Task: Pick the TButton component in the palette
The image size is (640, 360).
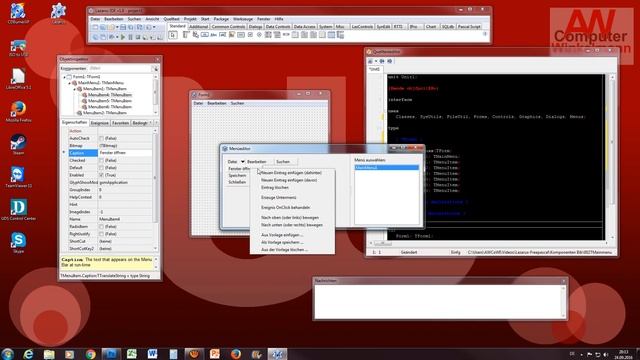Action: [205, 35]
